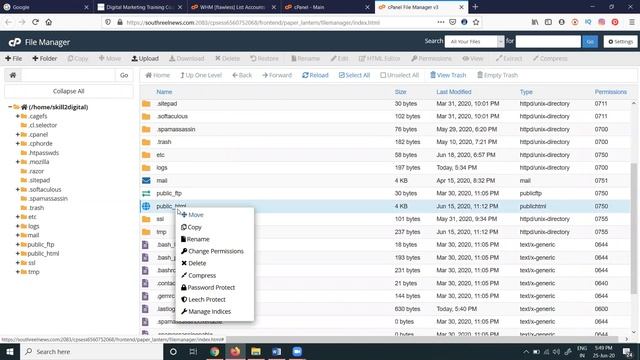Screen dimensions: 640x360
Task: Click the Windows Start button
Action: [10, 351]
